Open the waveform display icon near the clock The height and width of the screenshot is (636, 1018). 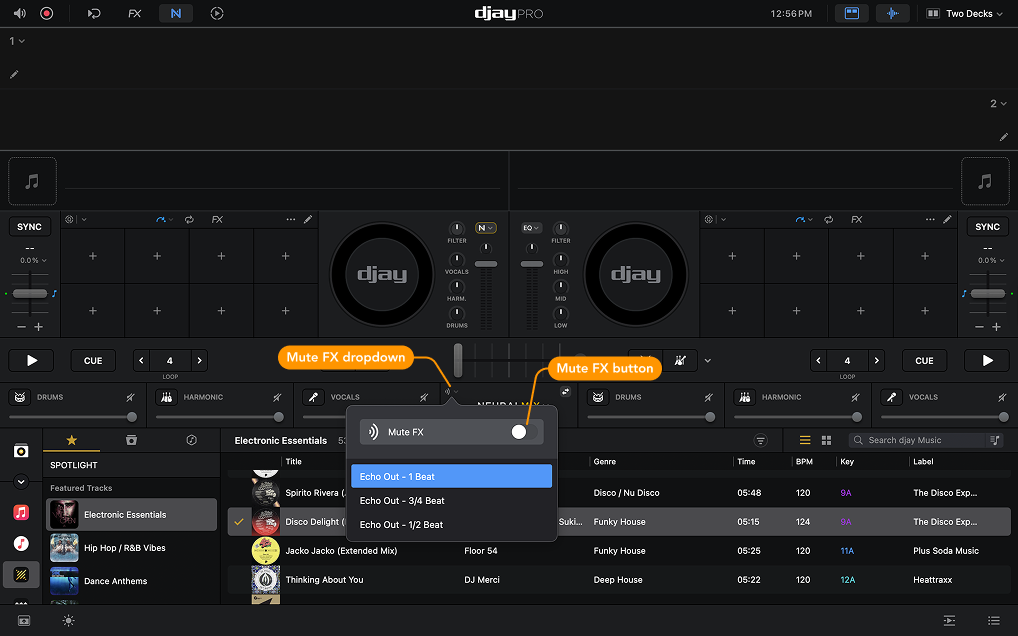[893, 13]
